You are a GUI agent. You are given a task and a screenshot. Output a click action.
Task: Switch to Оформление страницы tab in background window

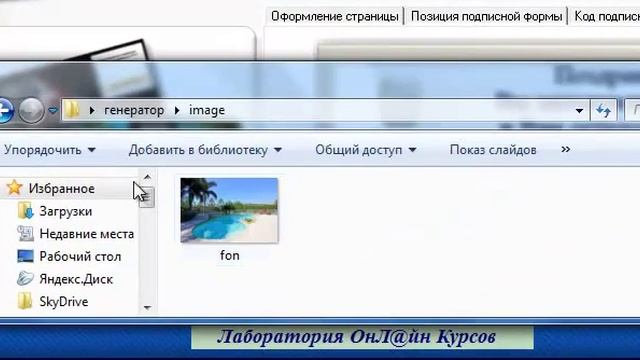coord(334,16)
